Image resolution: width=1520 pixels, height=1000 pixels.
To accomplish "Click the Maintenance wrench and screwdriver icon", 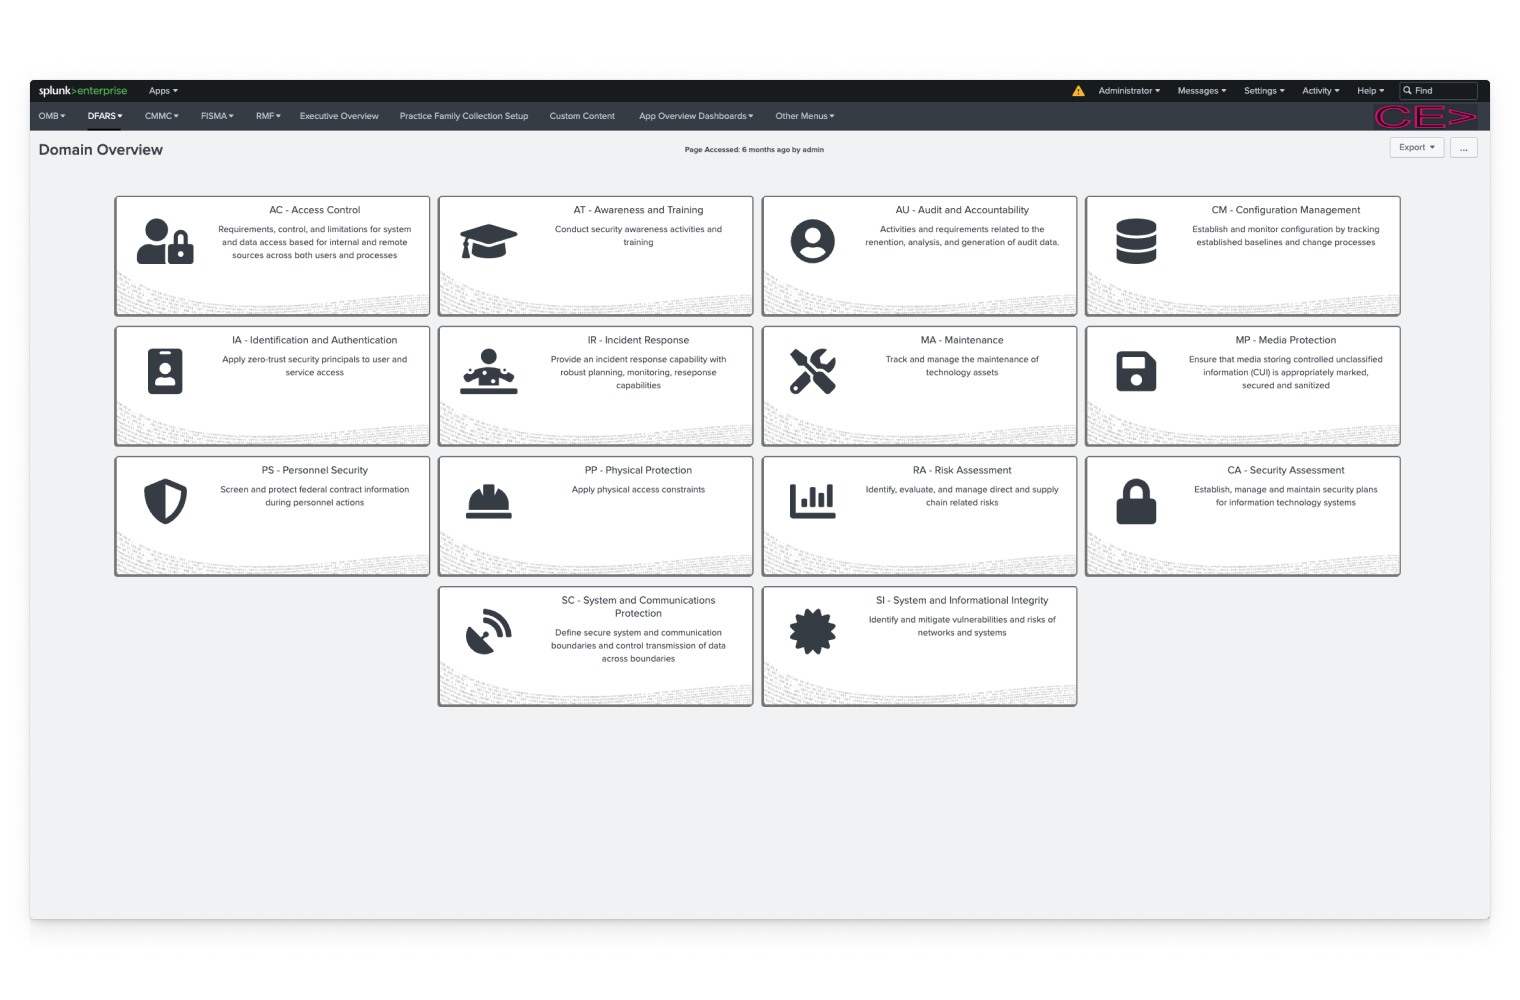I will click(x=812, y=372).
